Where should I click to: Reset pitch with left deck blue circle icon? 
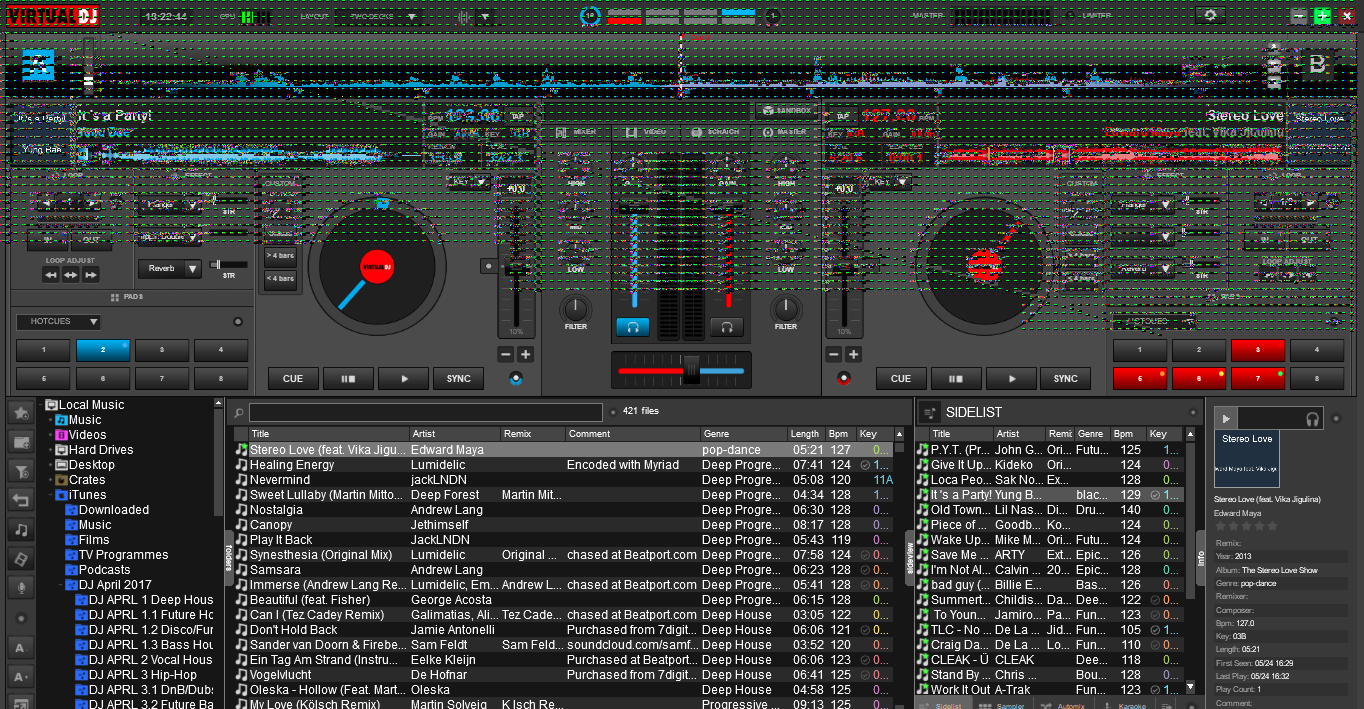tap(515, 378)
